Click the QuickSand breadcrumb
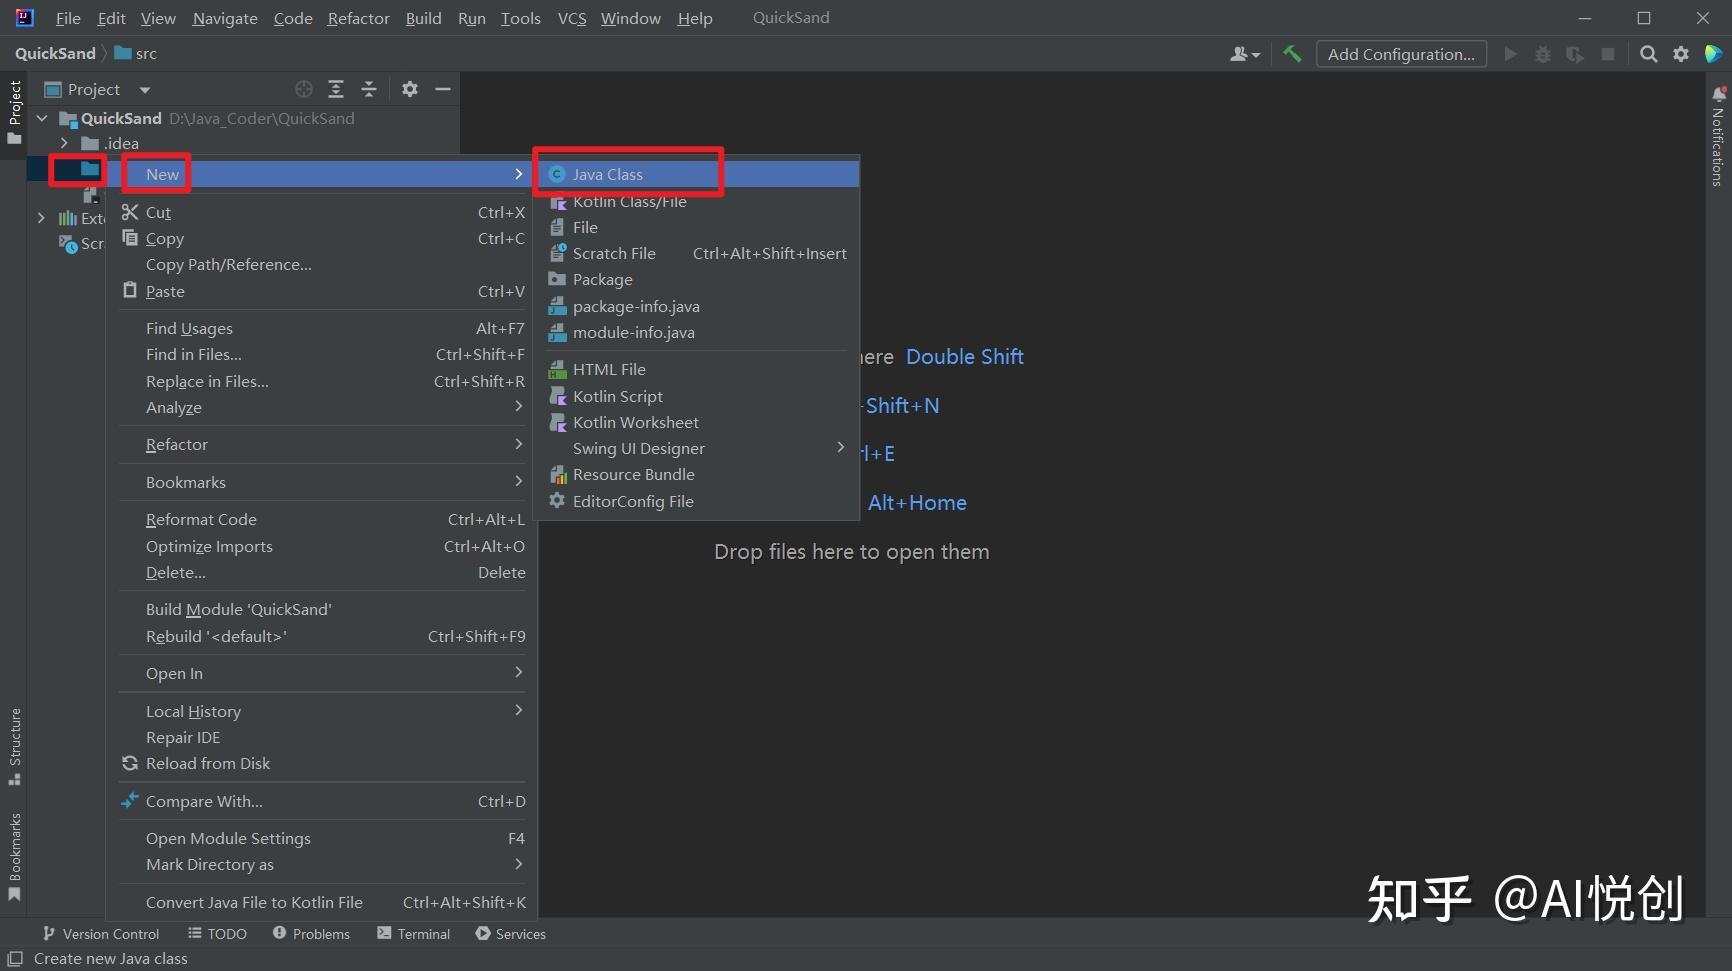This screenshot has width=1732, height=971. pos(55,54)
